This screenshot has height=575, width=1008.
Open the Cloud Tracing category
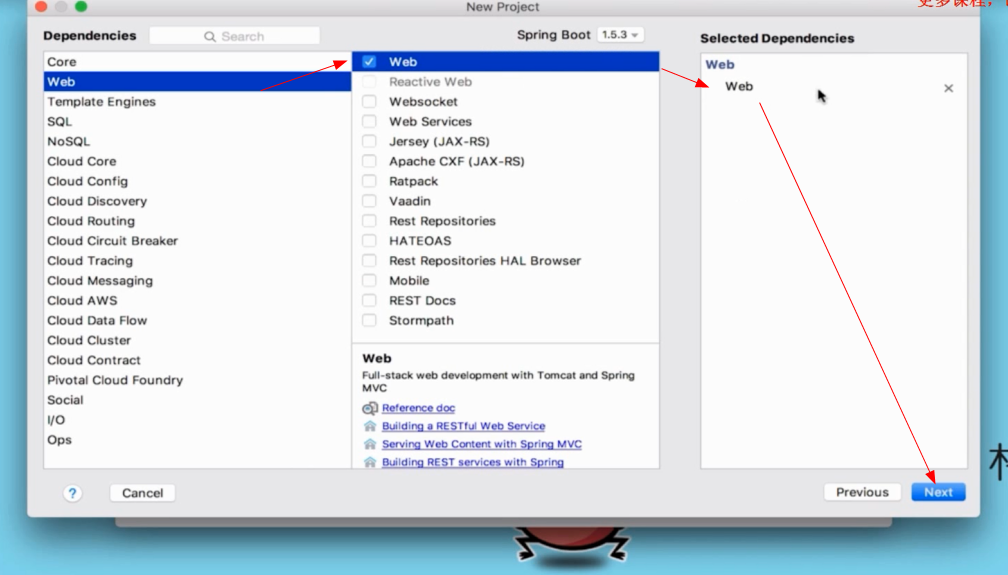point(197,260)
